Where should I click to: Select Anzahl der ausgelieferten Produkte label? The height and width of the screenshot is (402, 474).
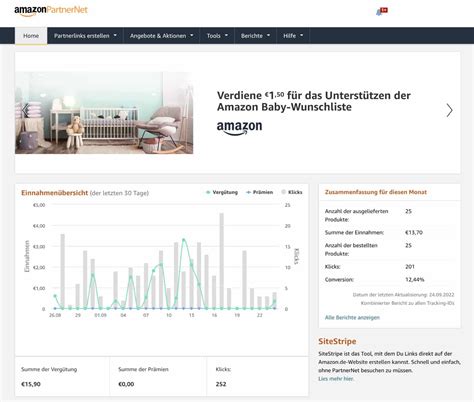(356, 215)
